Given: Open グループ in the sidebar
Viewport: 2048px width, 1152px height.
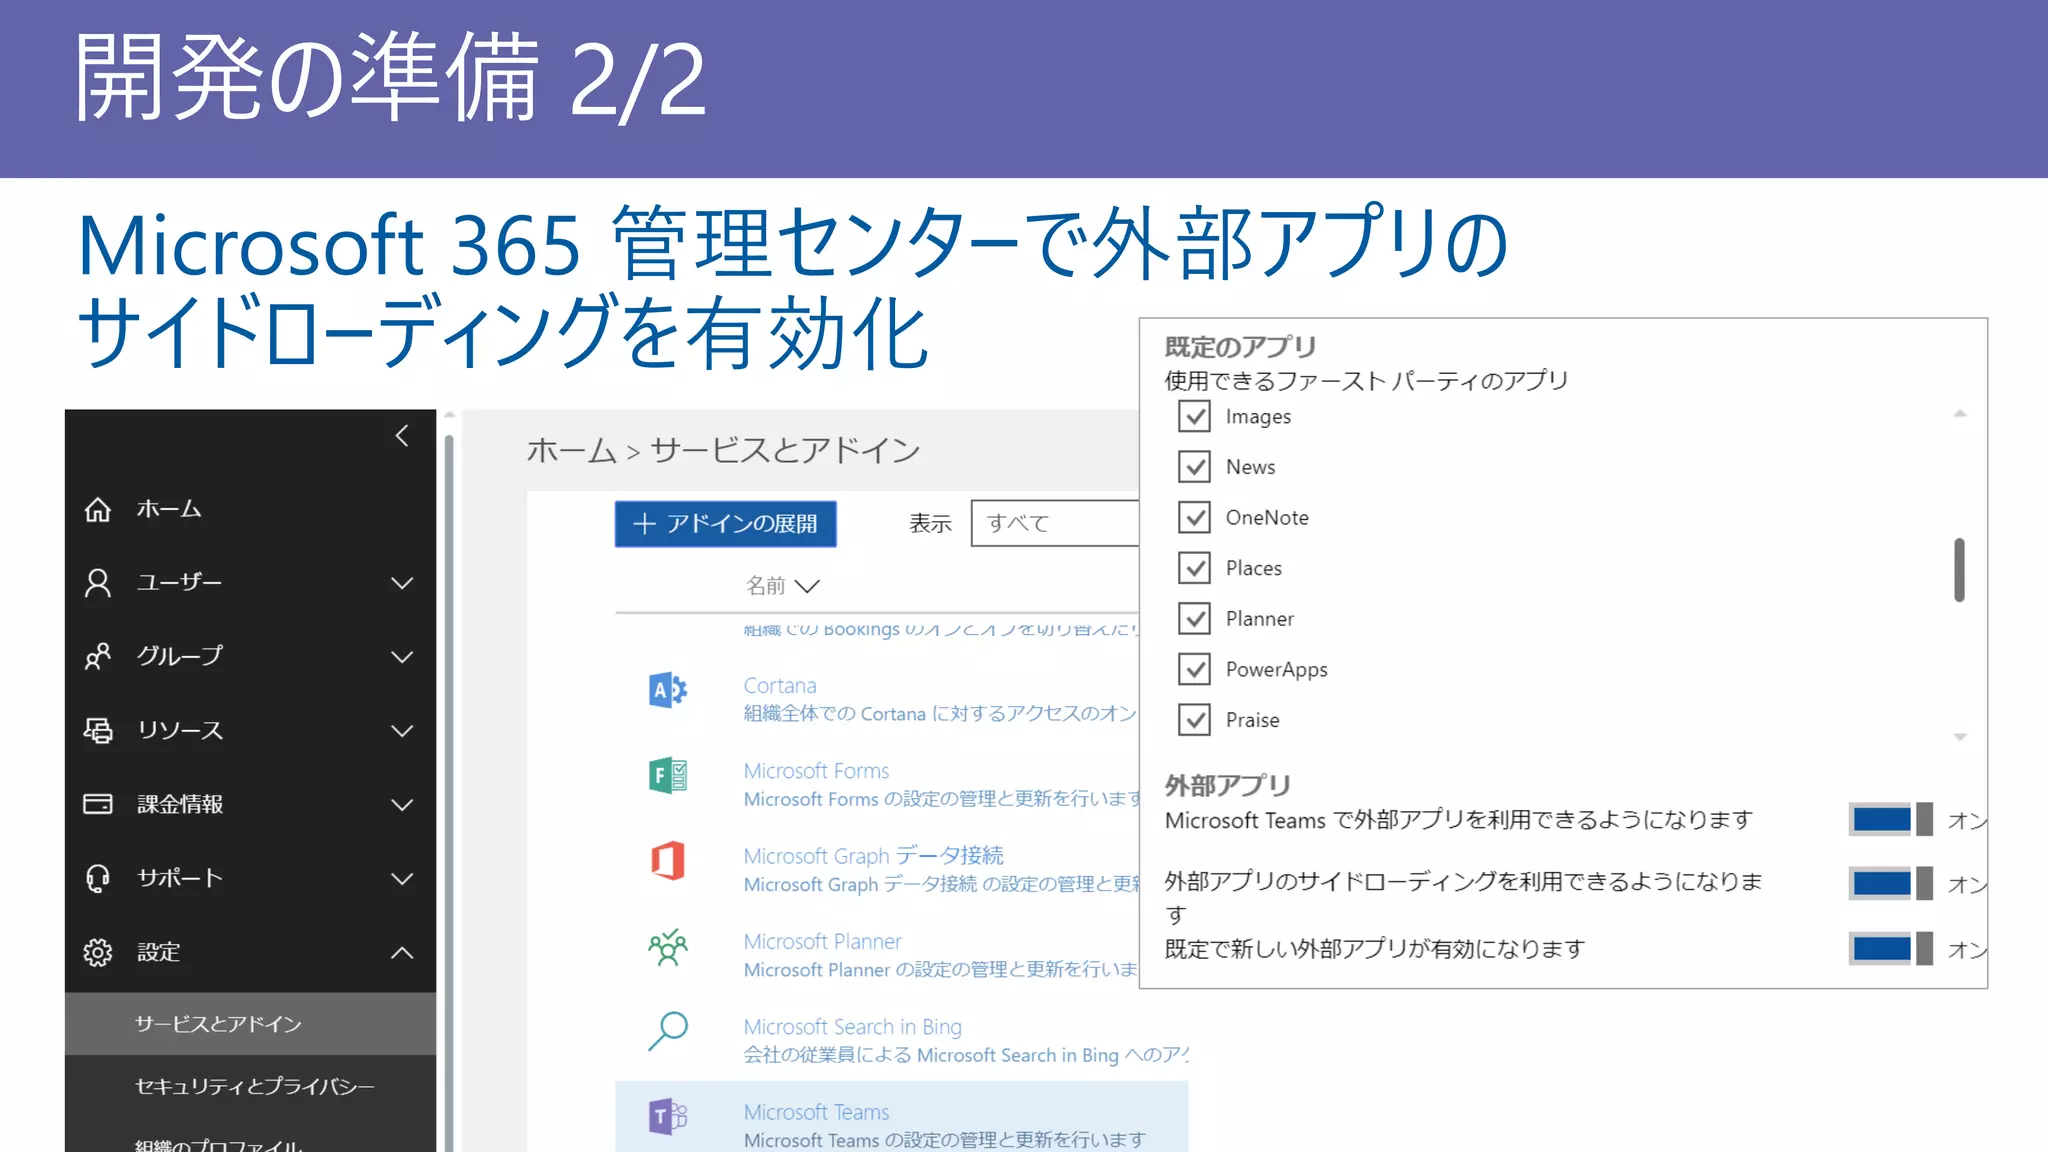Looking at the screenshot, I should [180, 656].
